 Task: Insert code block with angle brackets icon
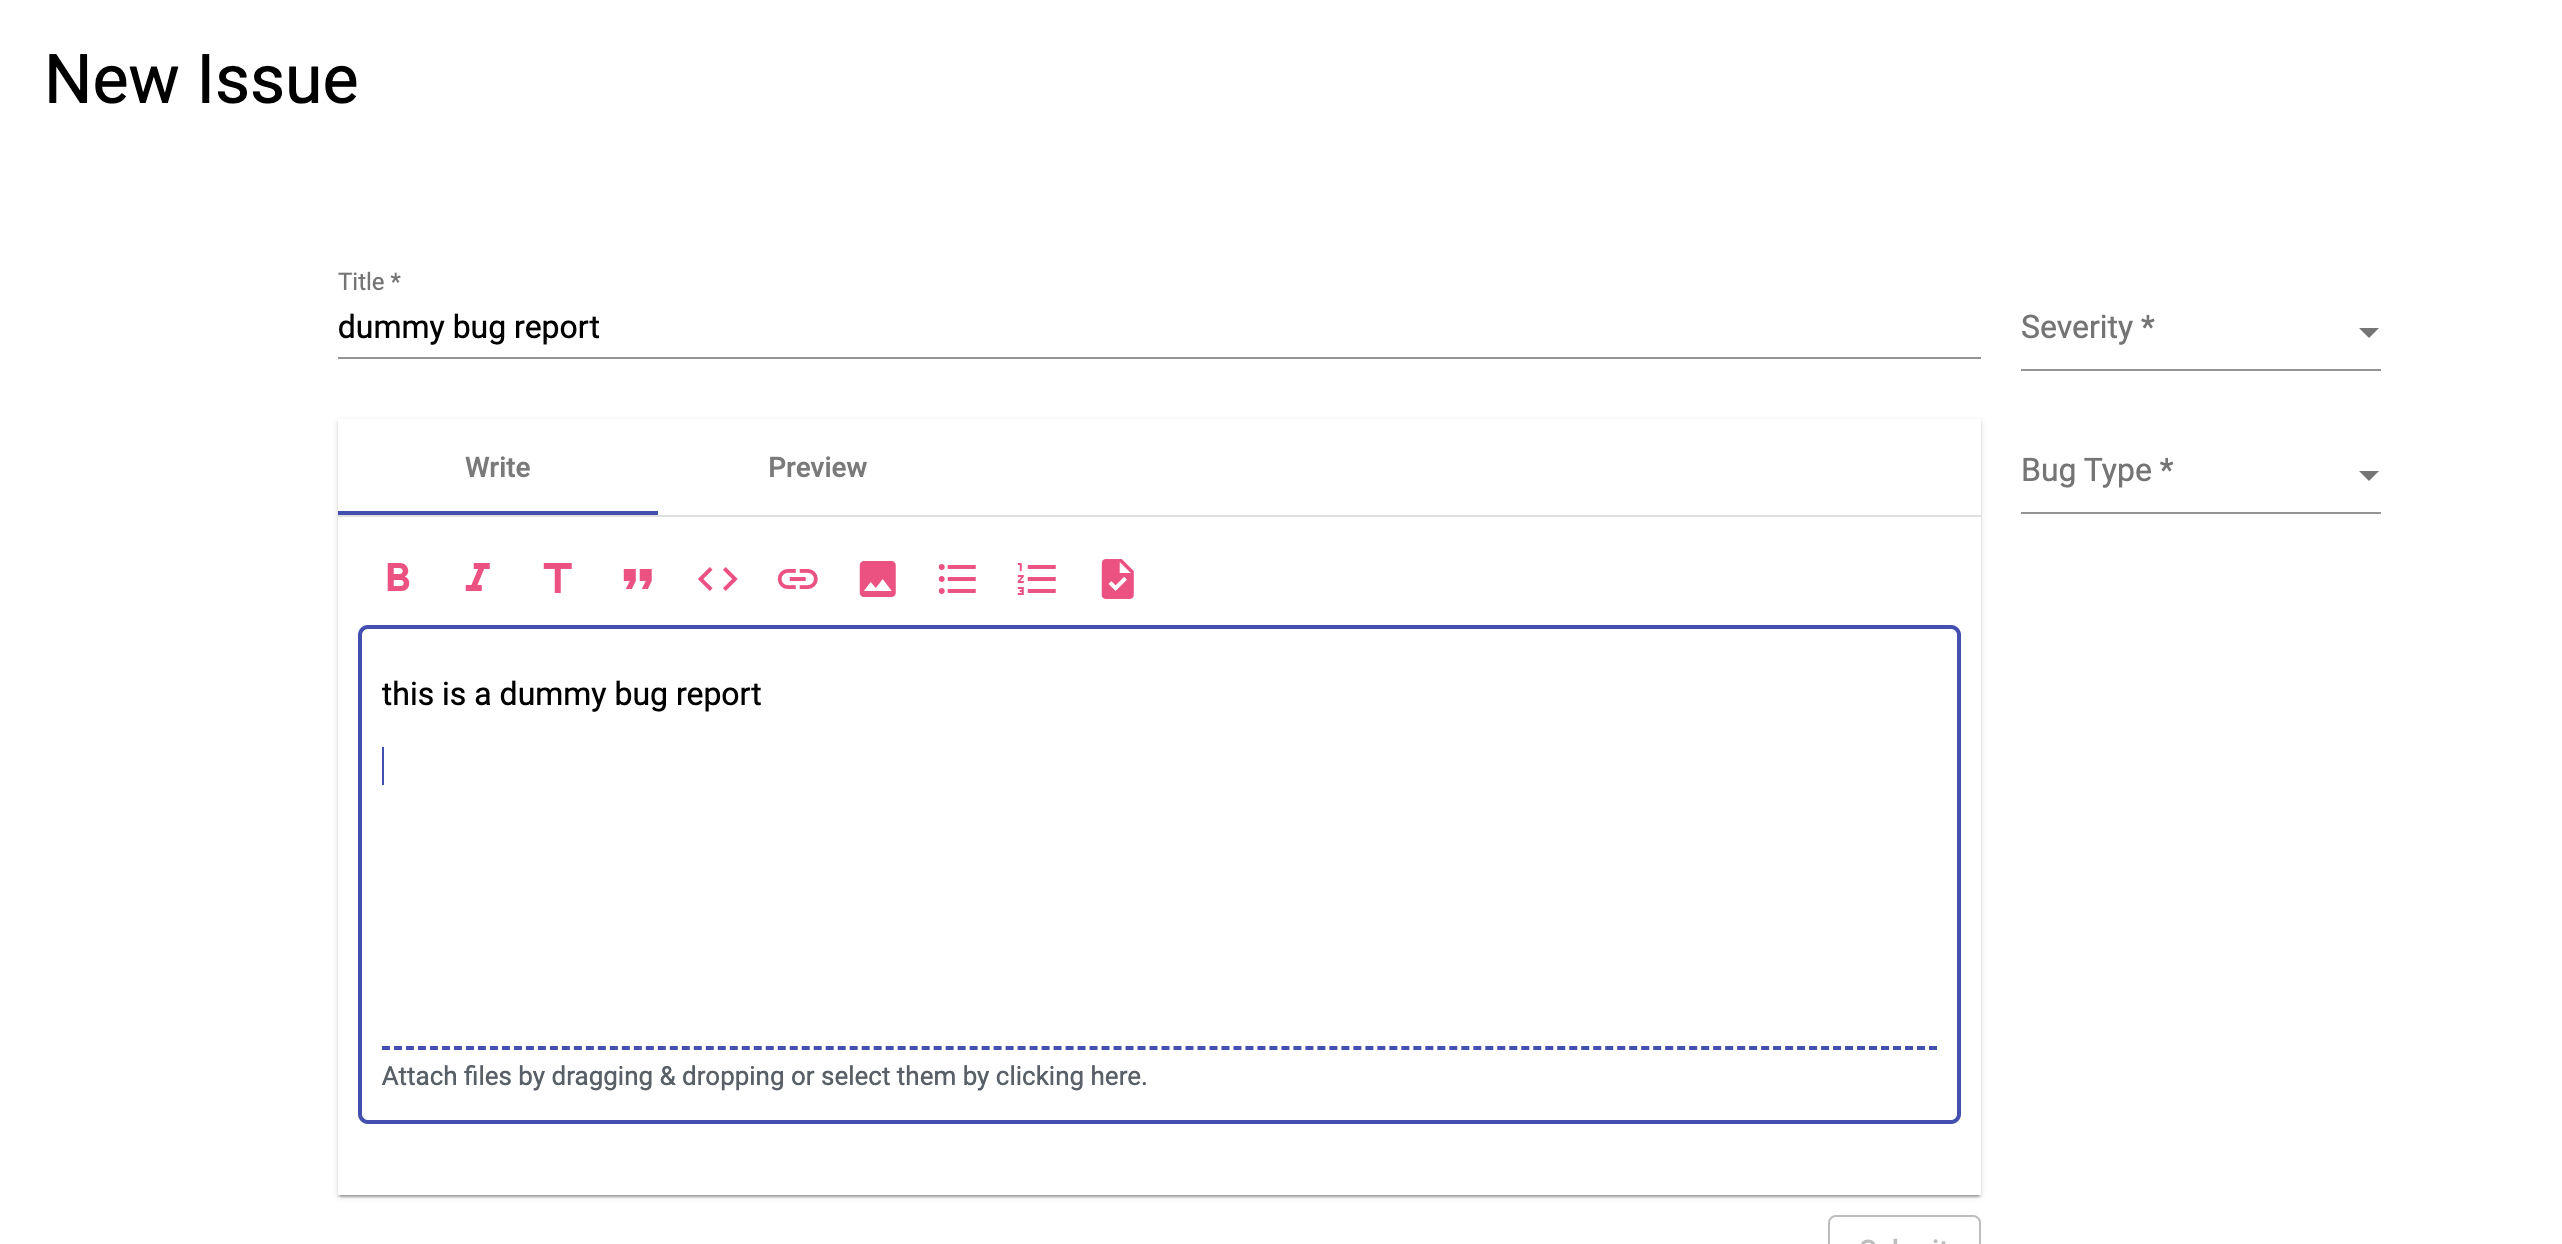[717, 578]
